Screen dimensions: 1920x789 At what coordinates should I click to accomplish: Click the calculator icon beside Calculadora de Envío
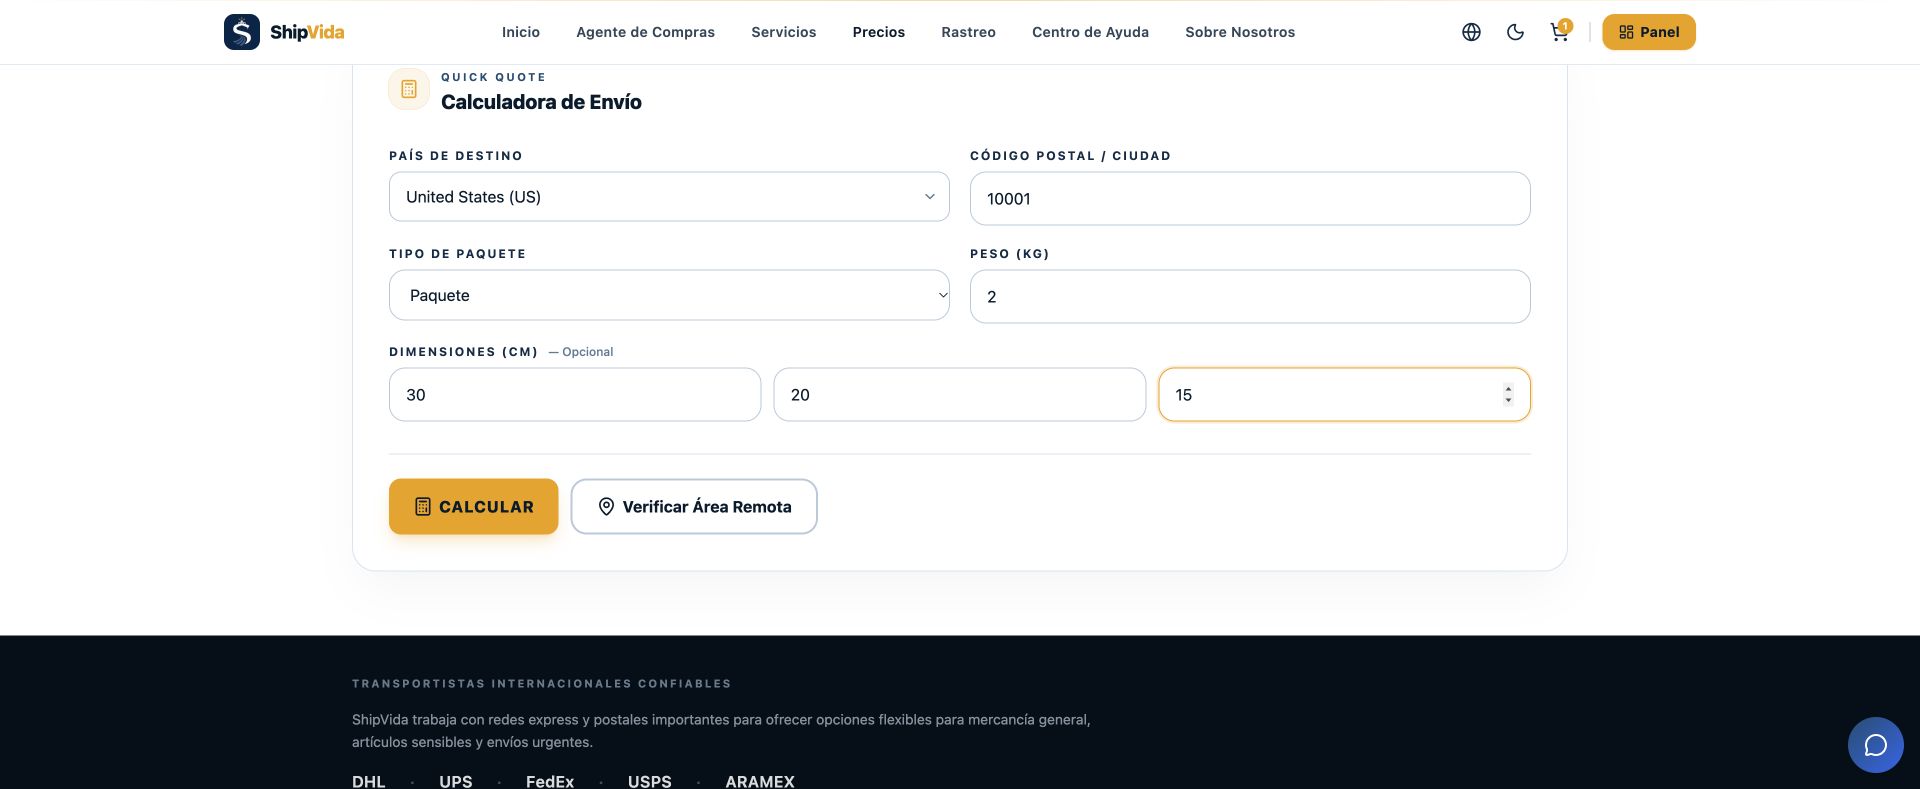(x=409, y=89)
